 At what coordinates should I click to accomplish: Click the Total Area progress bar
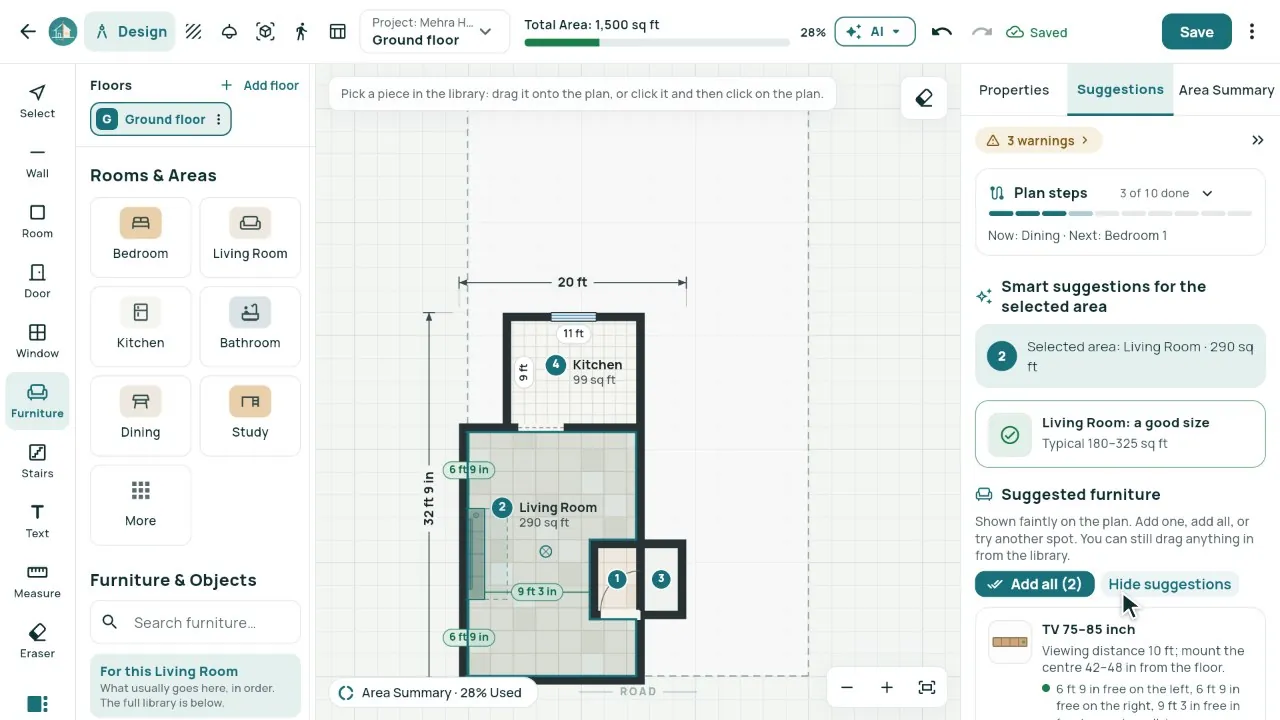(657, 43)
